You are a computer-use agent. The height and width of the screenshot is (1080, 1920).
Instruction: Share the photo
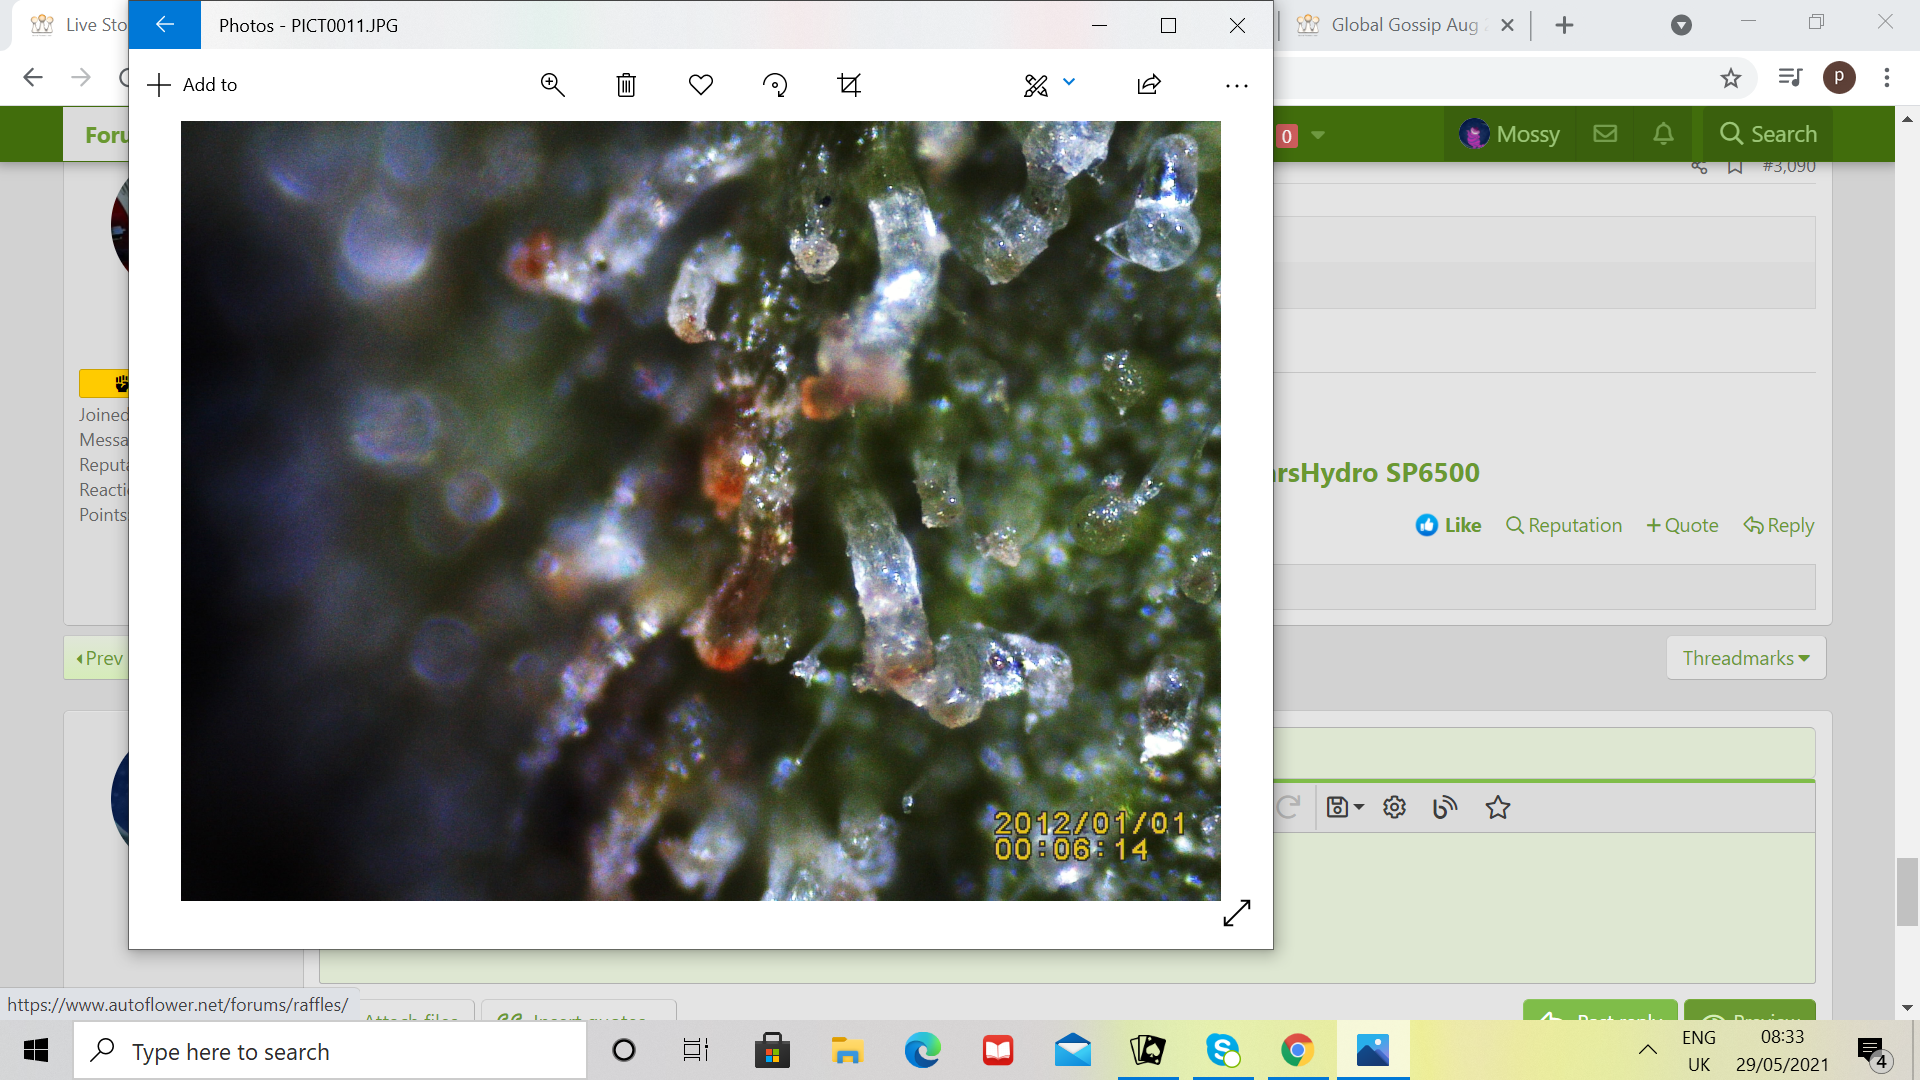(1149, 85)
